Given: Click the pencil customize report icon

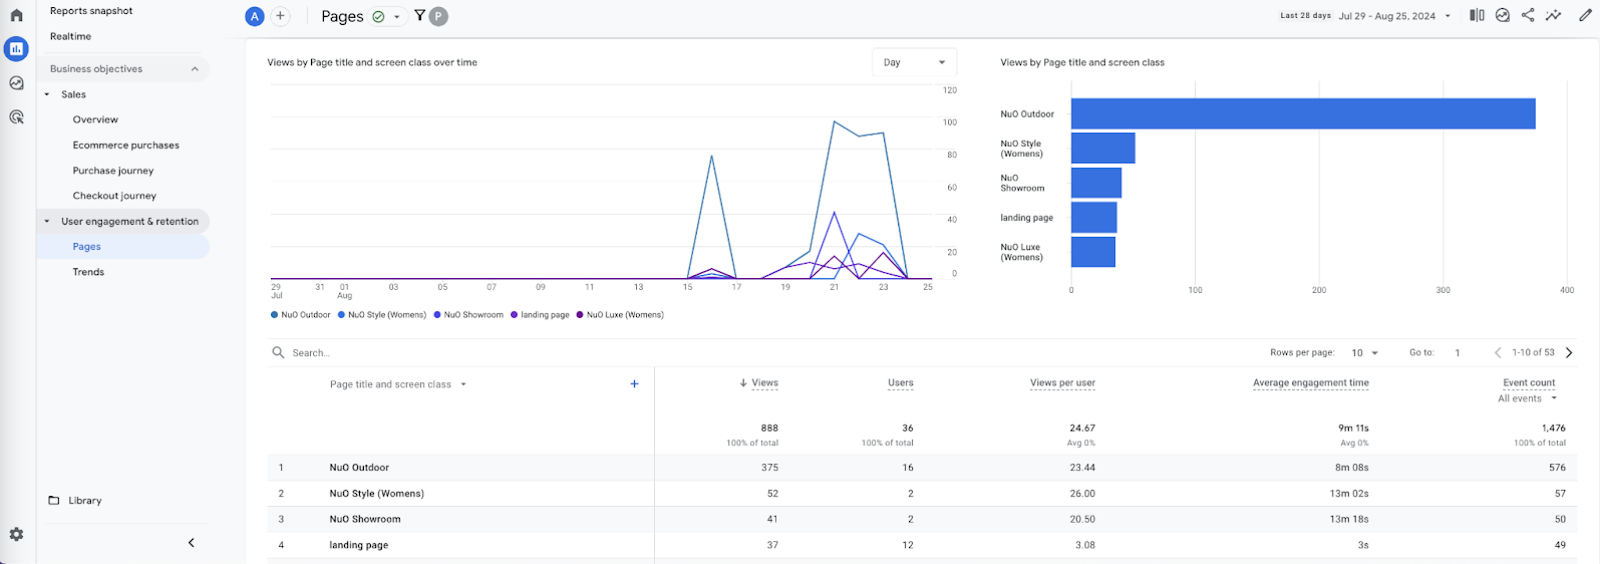Looking at the screenshot, I should 1585,15.
